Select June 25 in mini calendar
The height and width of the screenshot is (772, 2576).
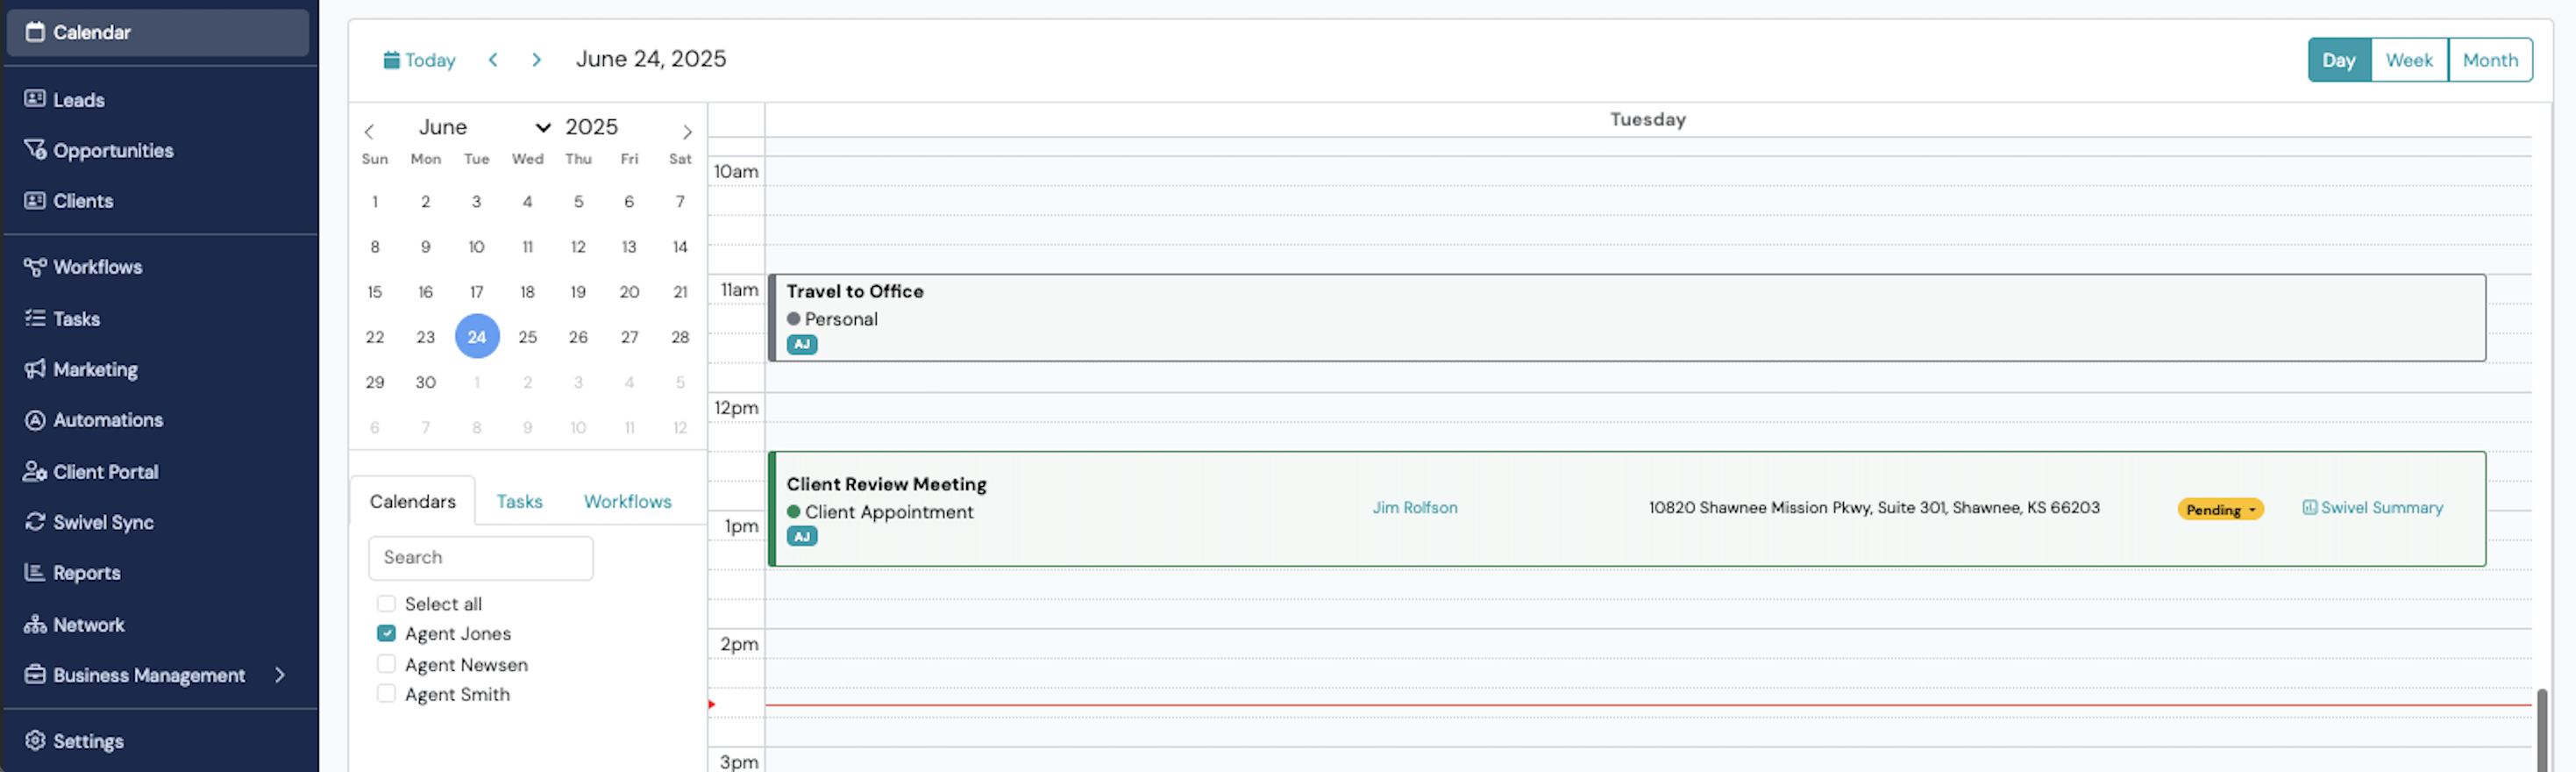[x=527, y=337]
